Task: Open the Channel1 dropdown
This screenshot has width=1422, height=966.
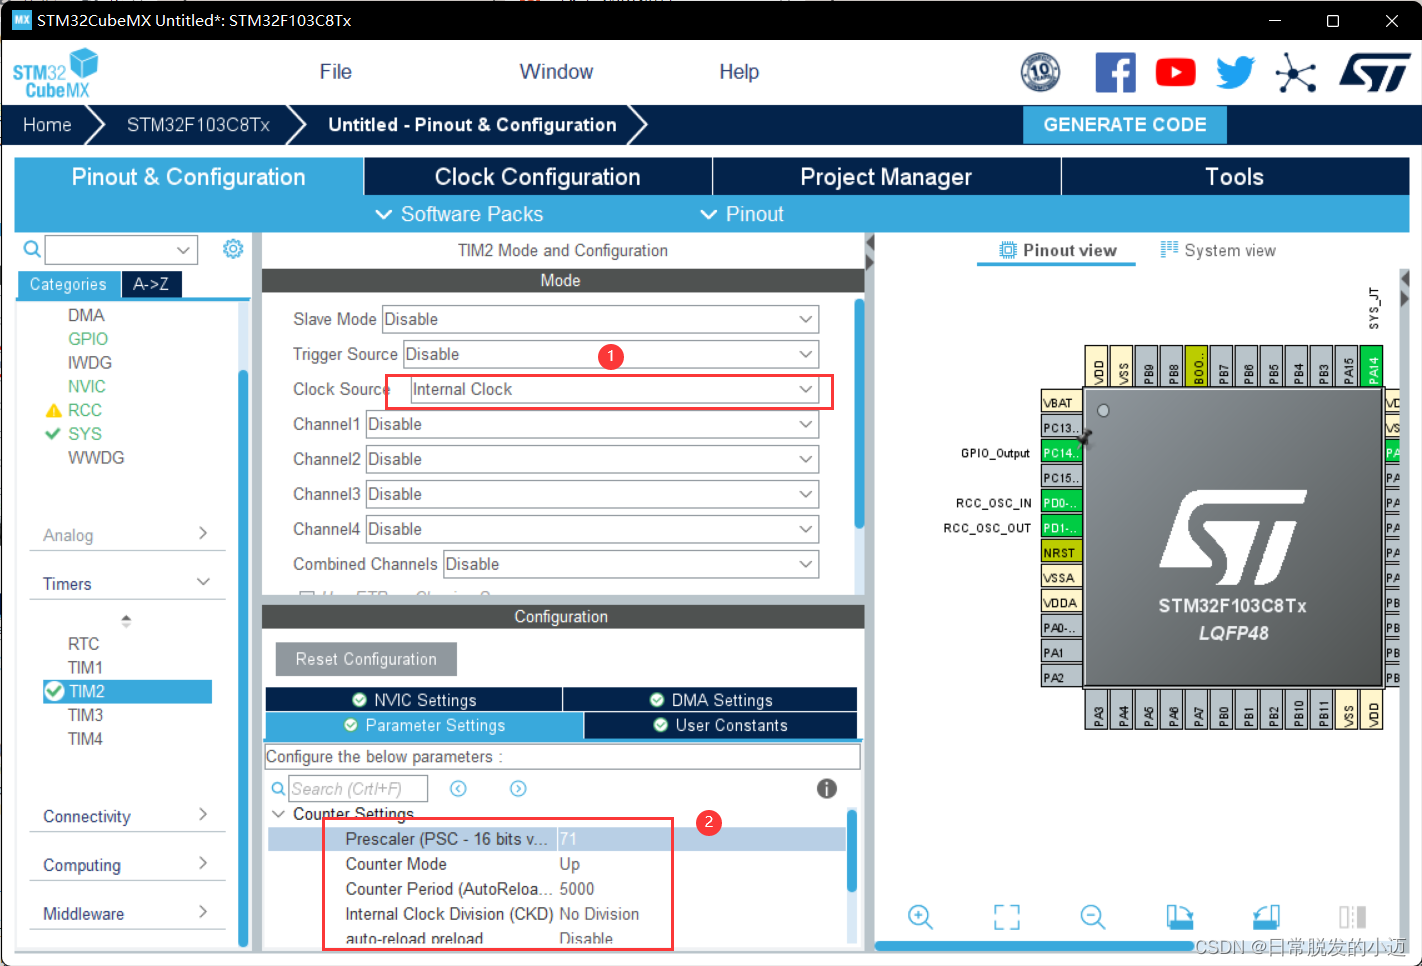Action: pos(592,424)
